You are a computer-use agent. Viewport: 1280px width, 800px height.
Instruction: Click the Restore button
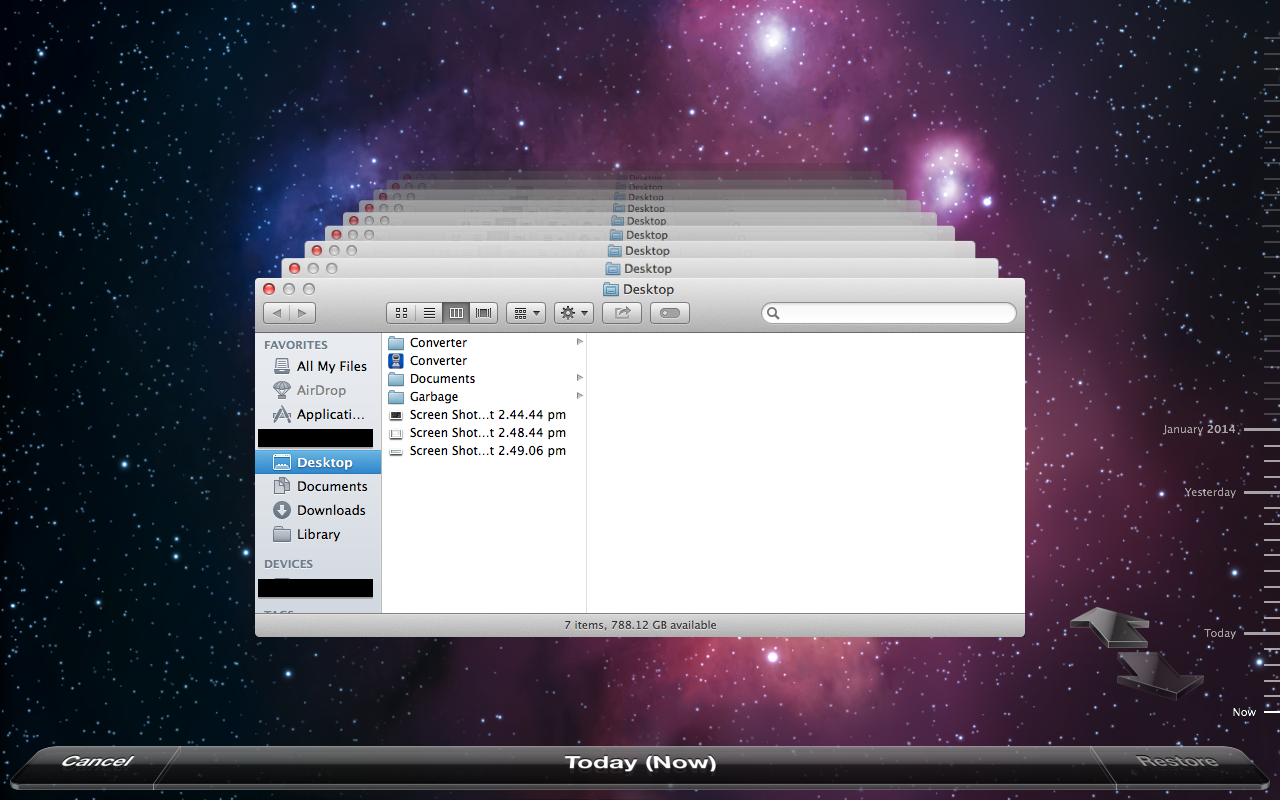[x=1177, y=761]
